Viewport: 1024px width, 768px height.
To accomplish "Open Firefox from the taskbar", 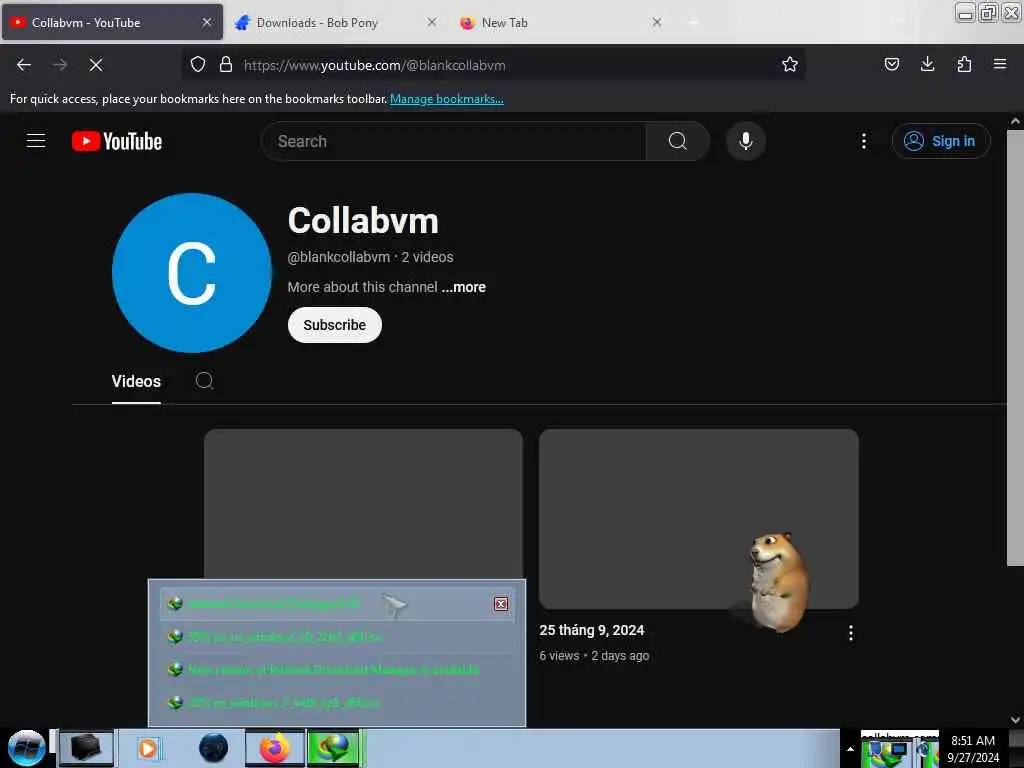I will tap(275, 748).
